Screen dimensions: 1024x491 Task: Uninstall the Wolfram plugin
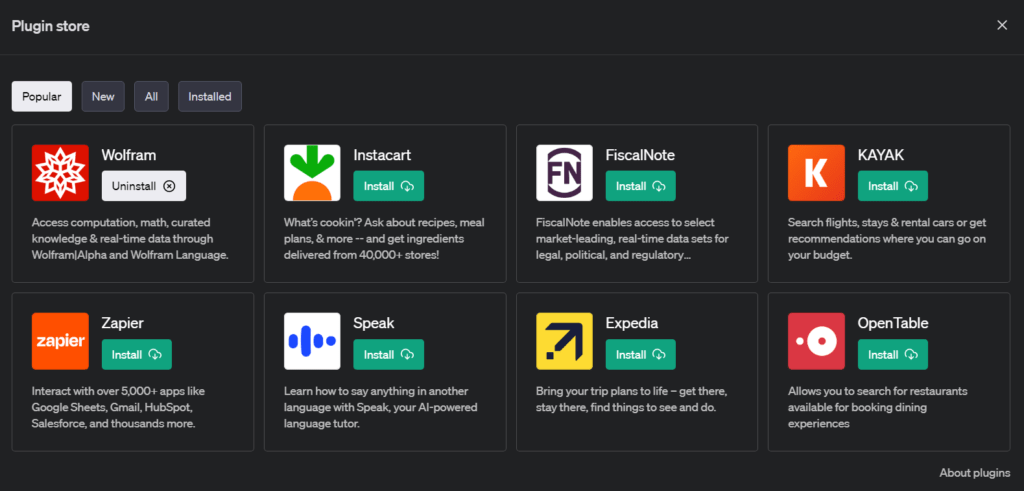click(144, 186)
